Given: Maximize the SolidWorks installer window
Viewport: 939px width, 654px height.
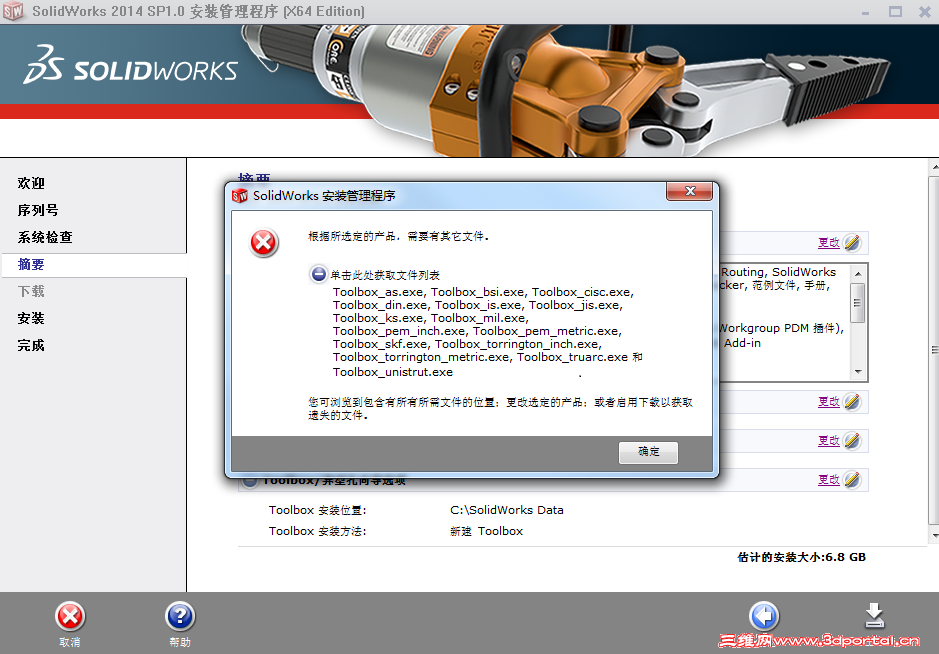Looking at the screenshot, I should tap(895, 11).
